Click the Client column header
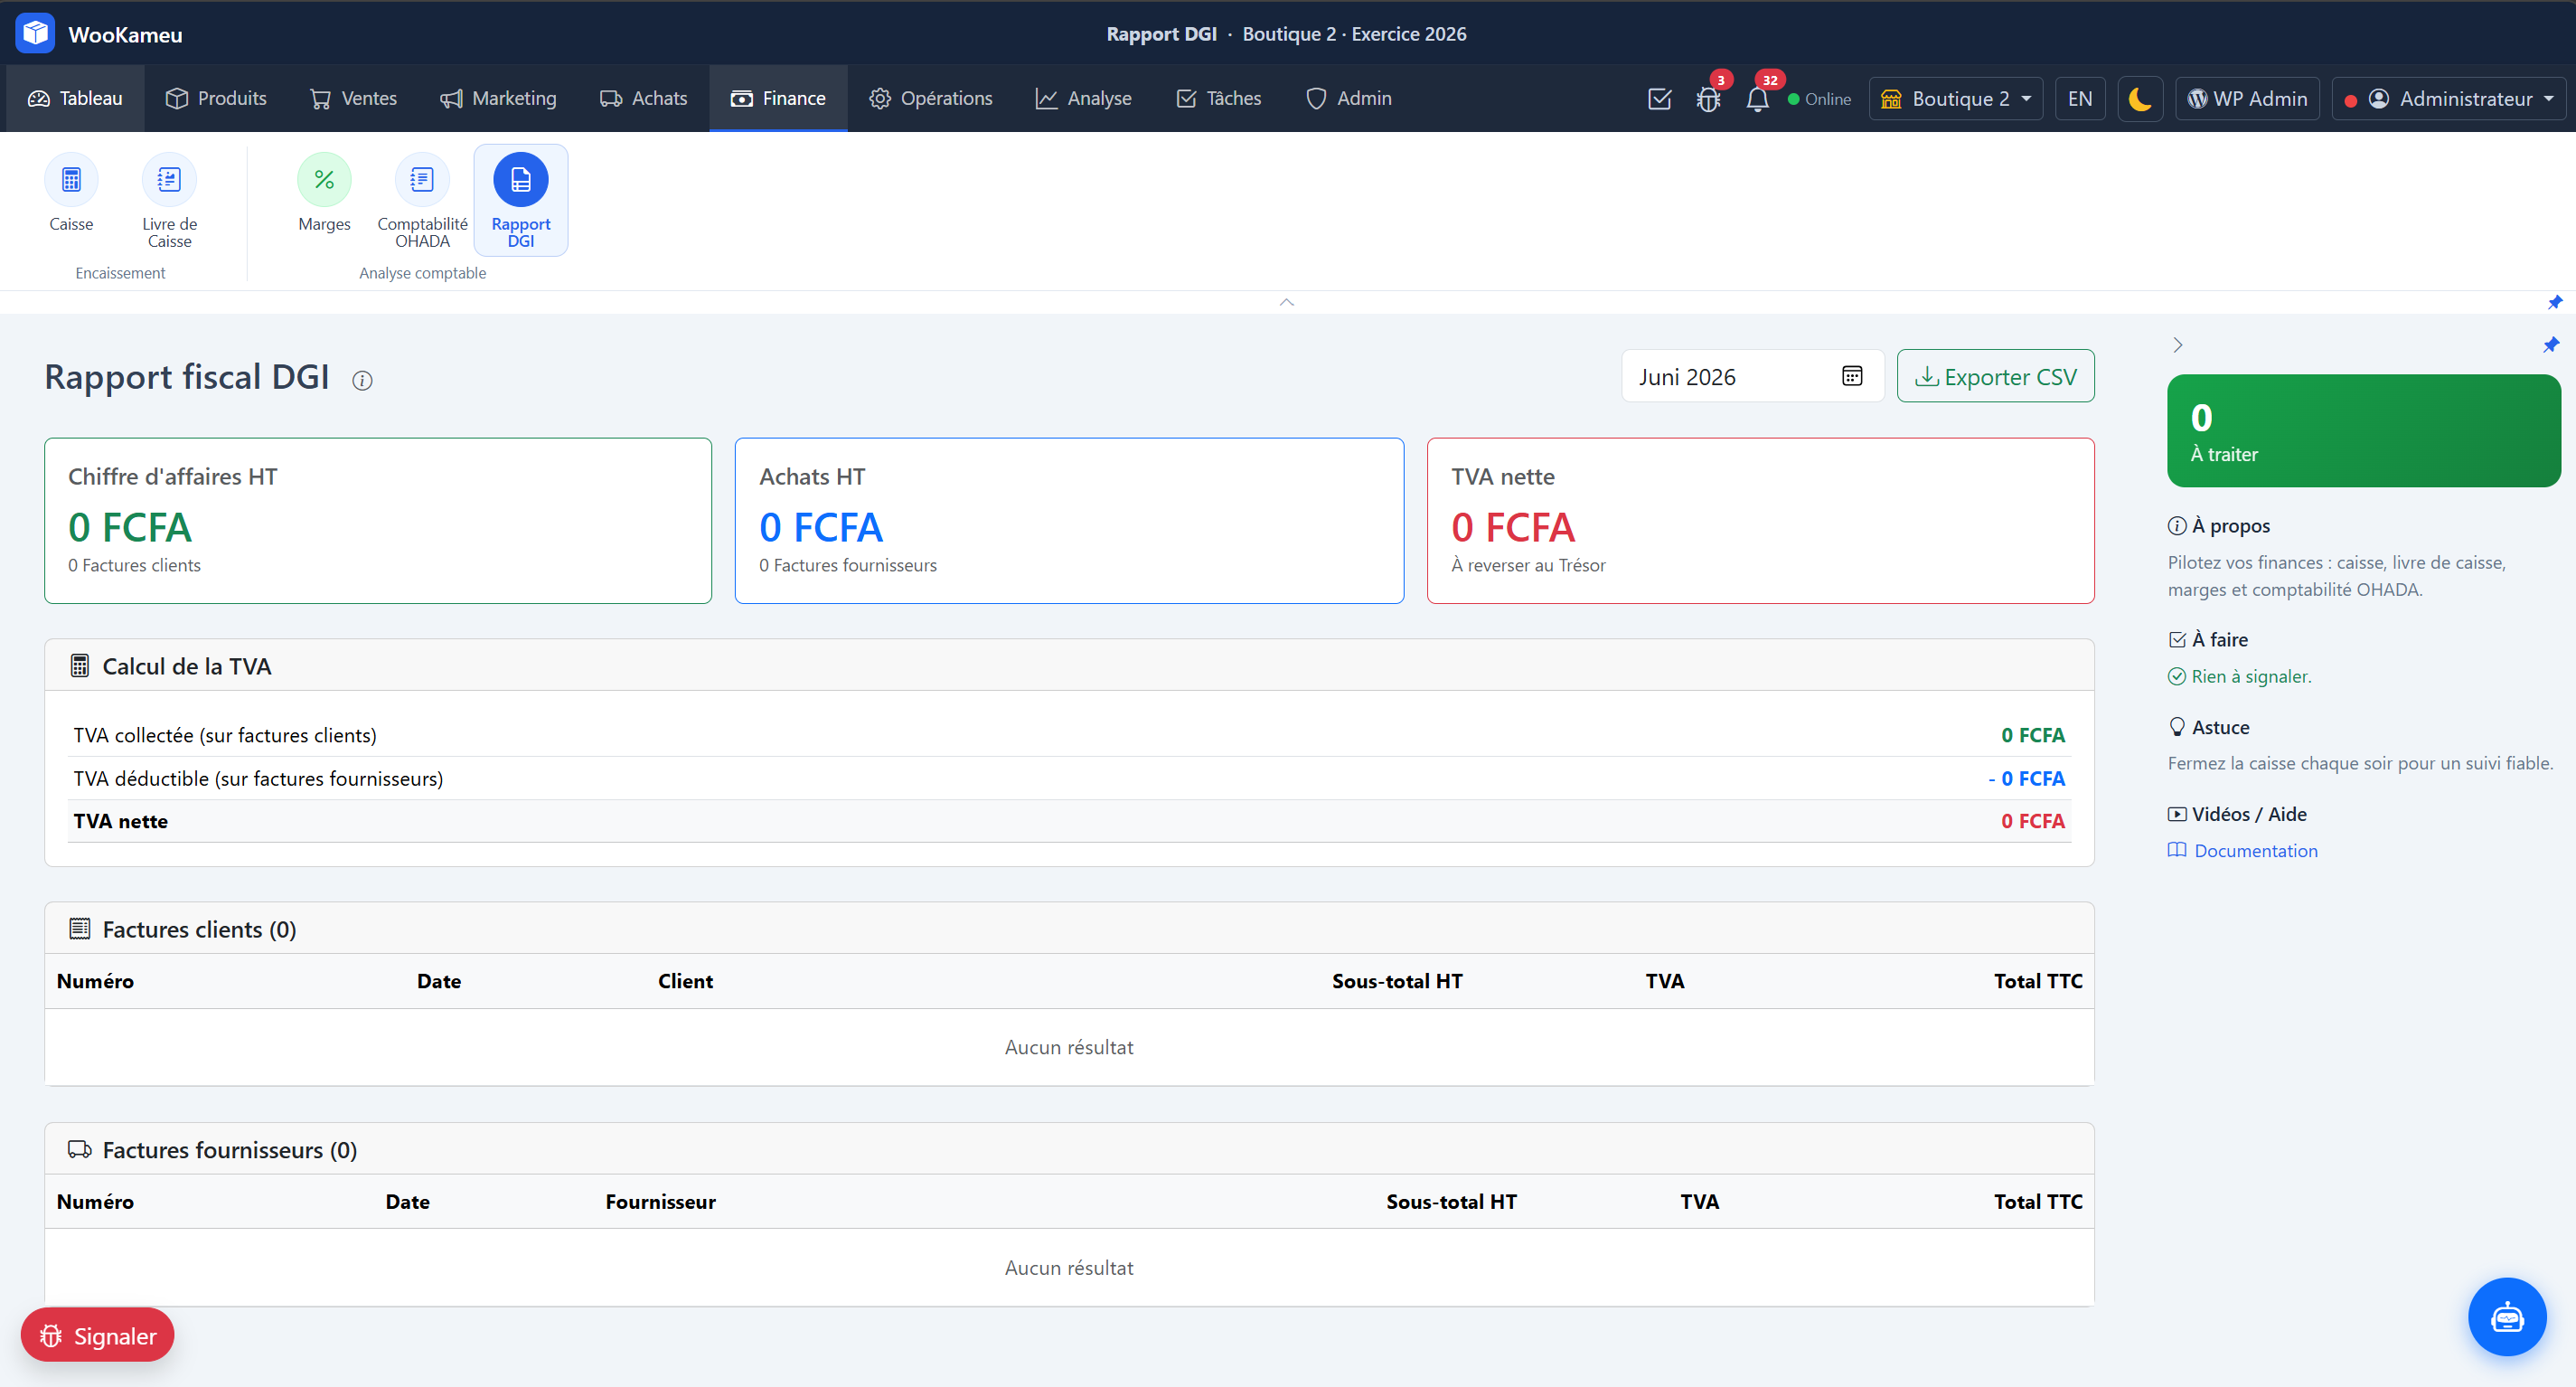2576x1387 pixels. [685, 981]
